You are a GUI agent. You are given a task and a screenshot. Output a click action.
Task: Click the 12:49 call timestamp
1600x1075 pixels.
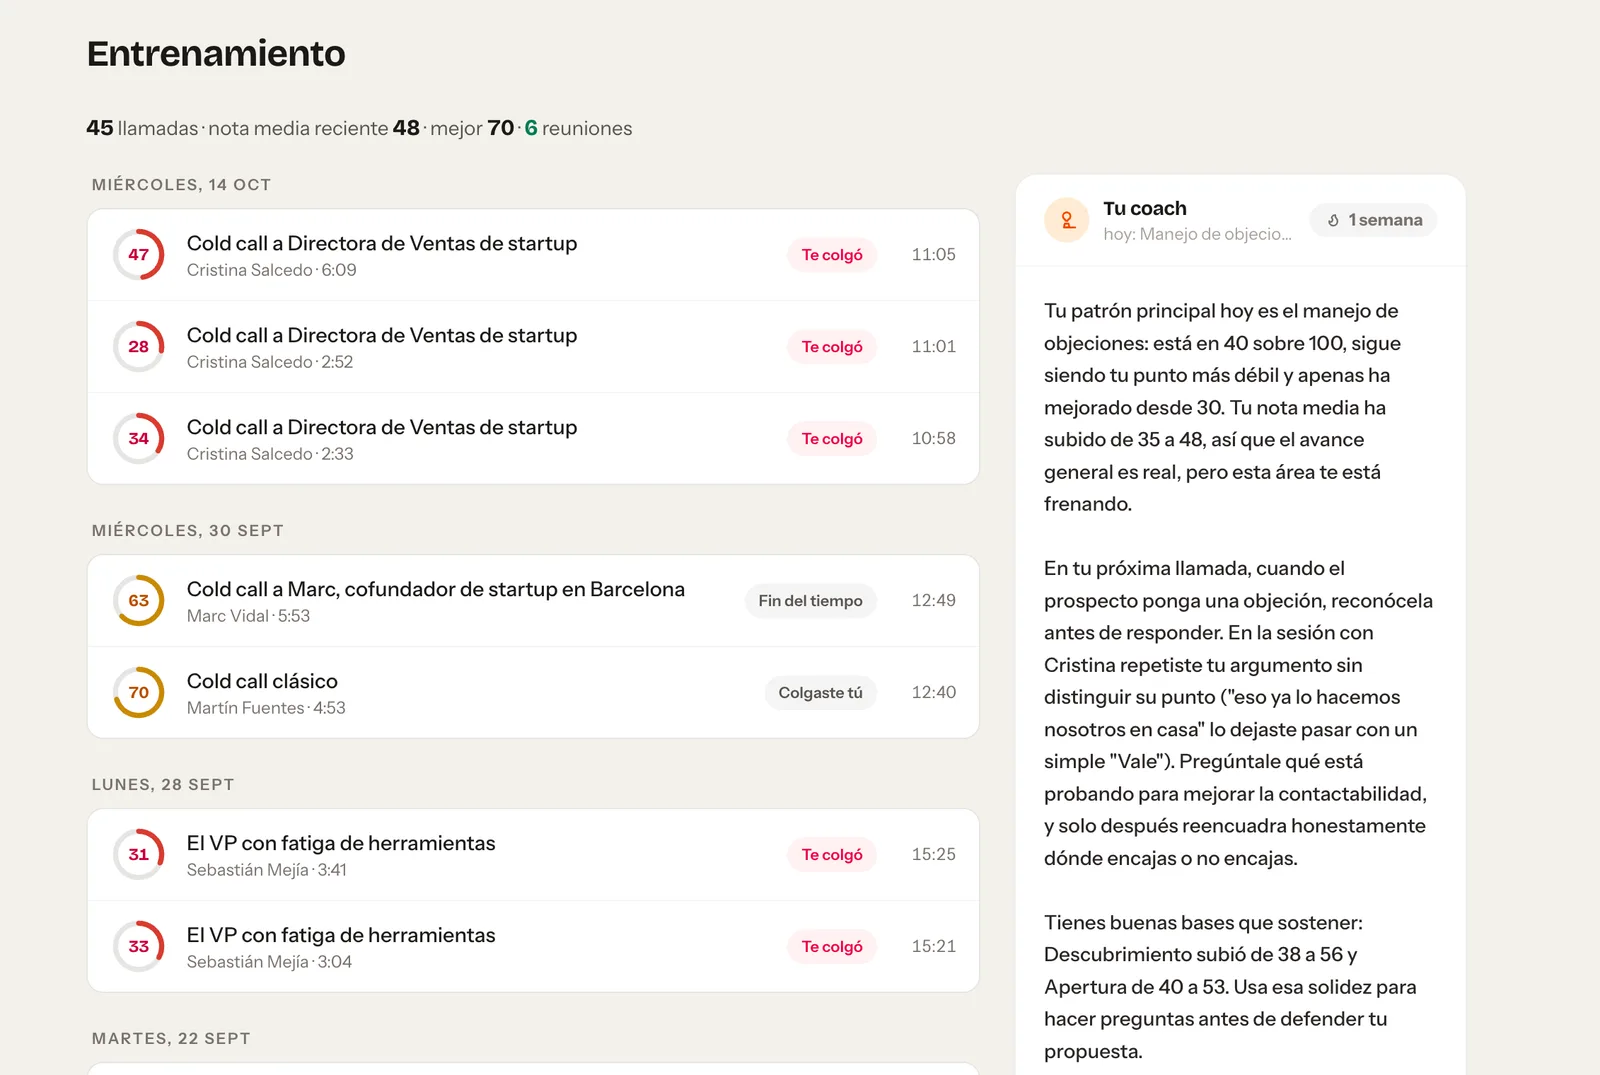[x=933, y=601]
